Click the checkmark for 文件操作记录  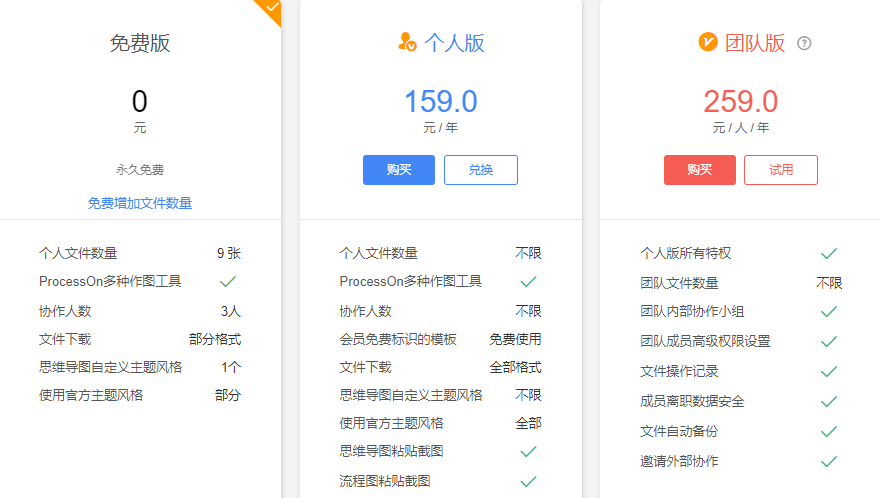point(829,372)
